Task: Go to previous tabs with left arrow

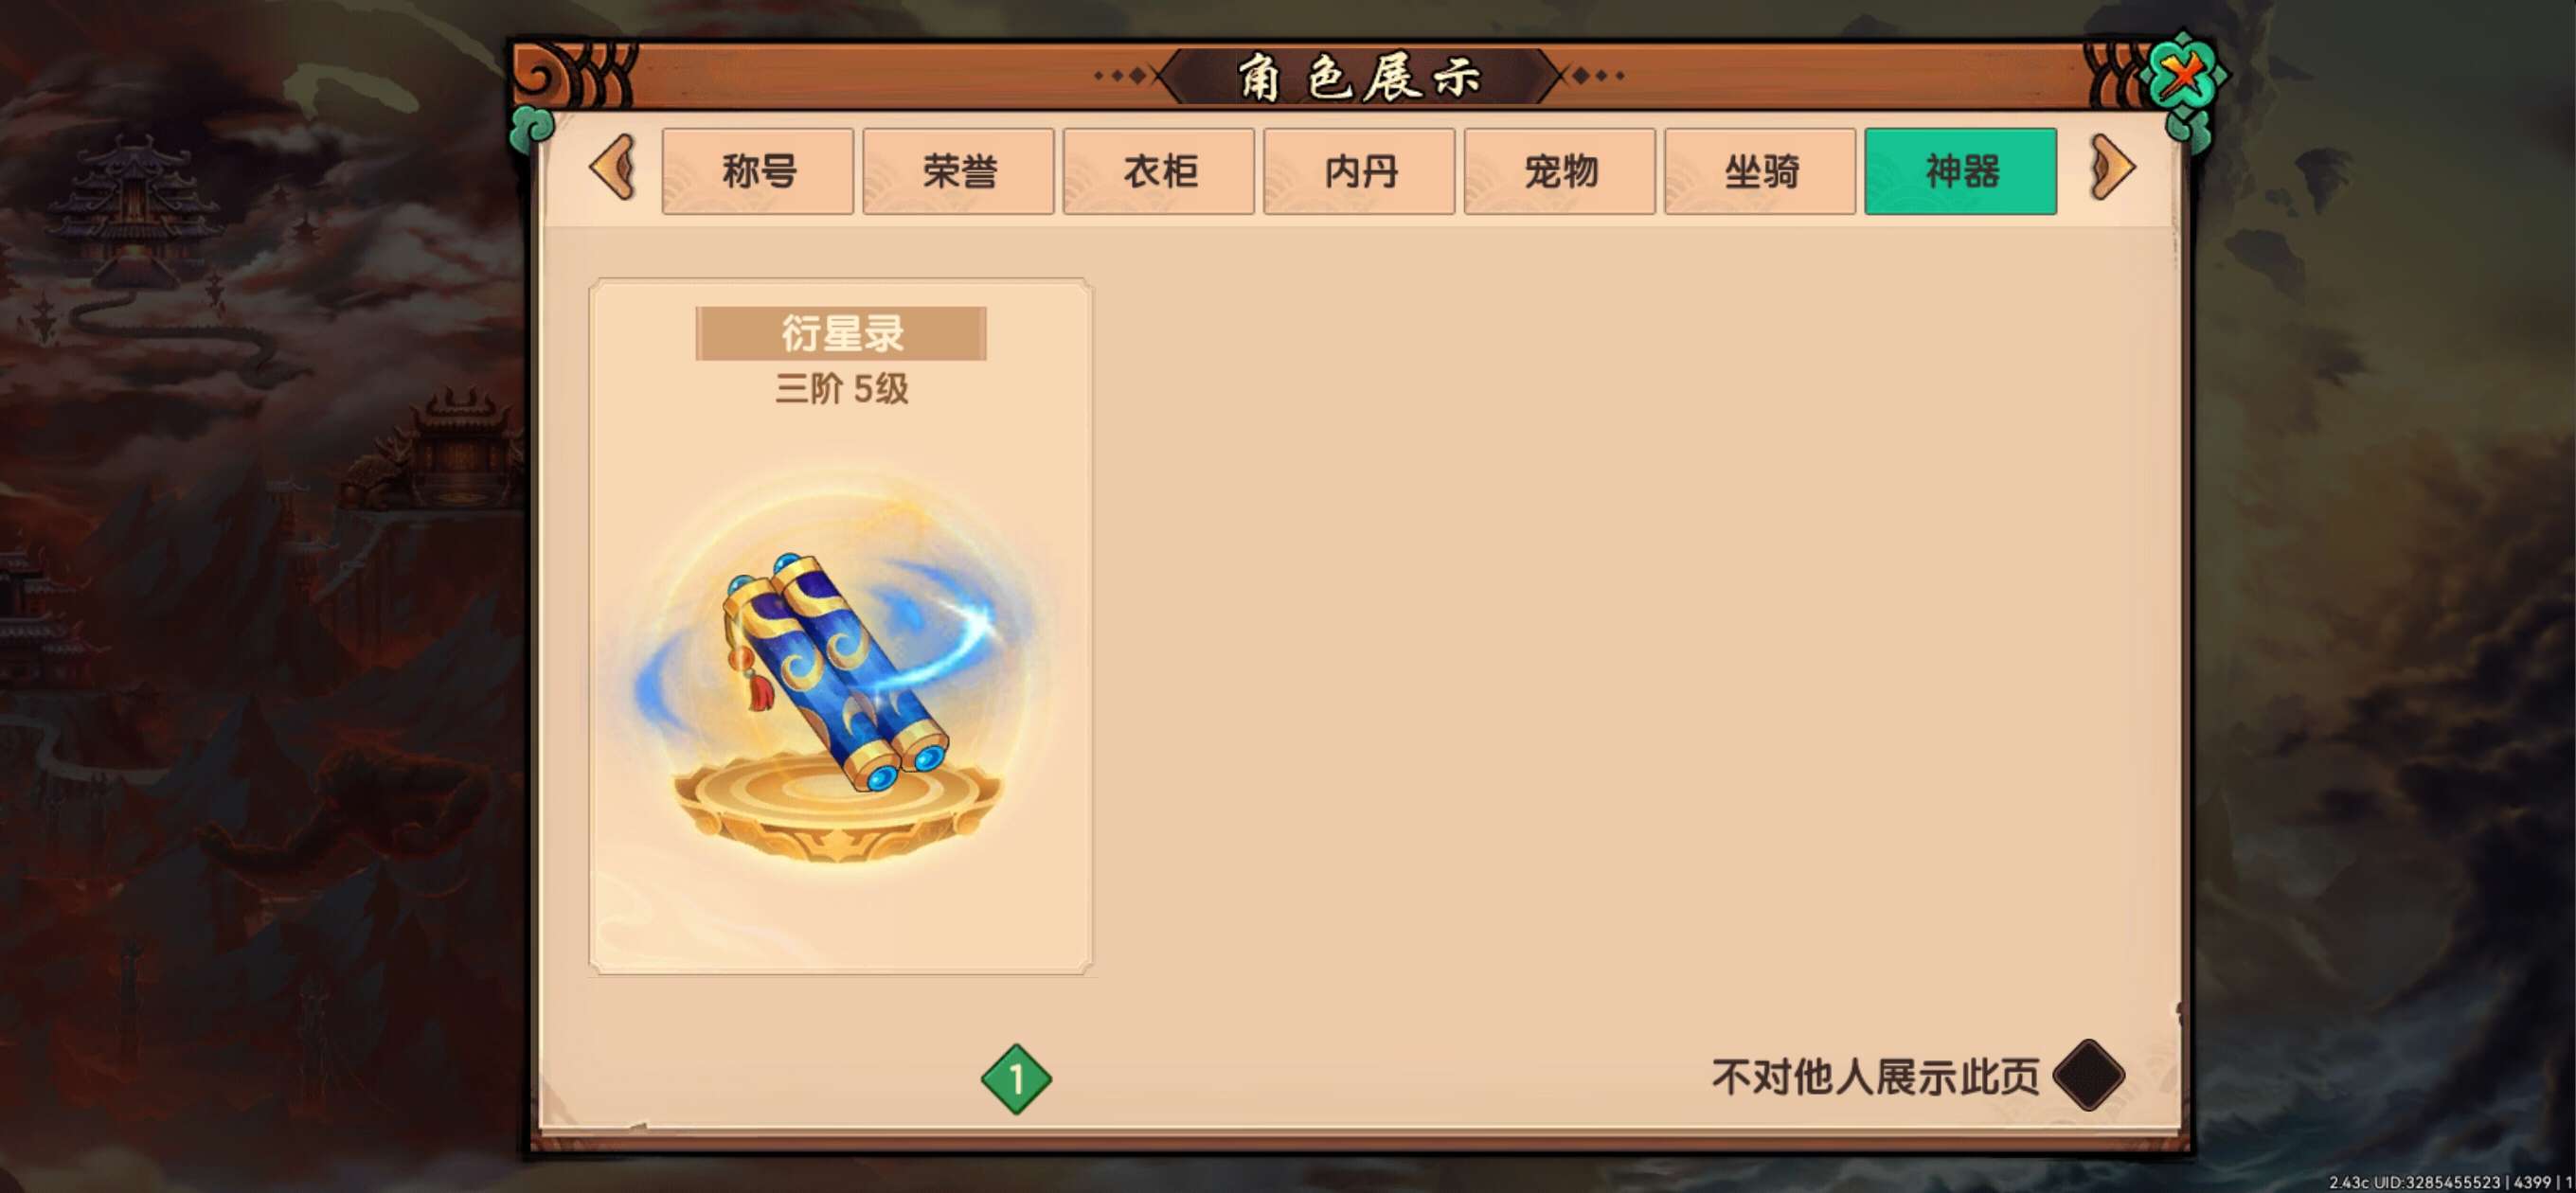Action: pyautogui.click(x=614, y=168)
